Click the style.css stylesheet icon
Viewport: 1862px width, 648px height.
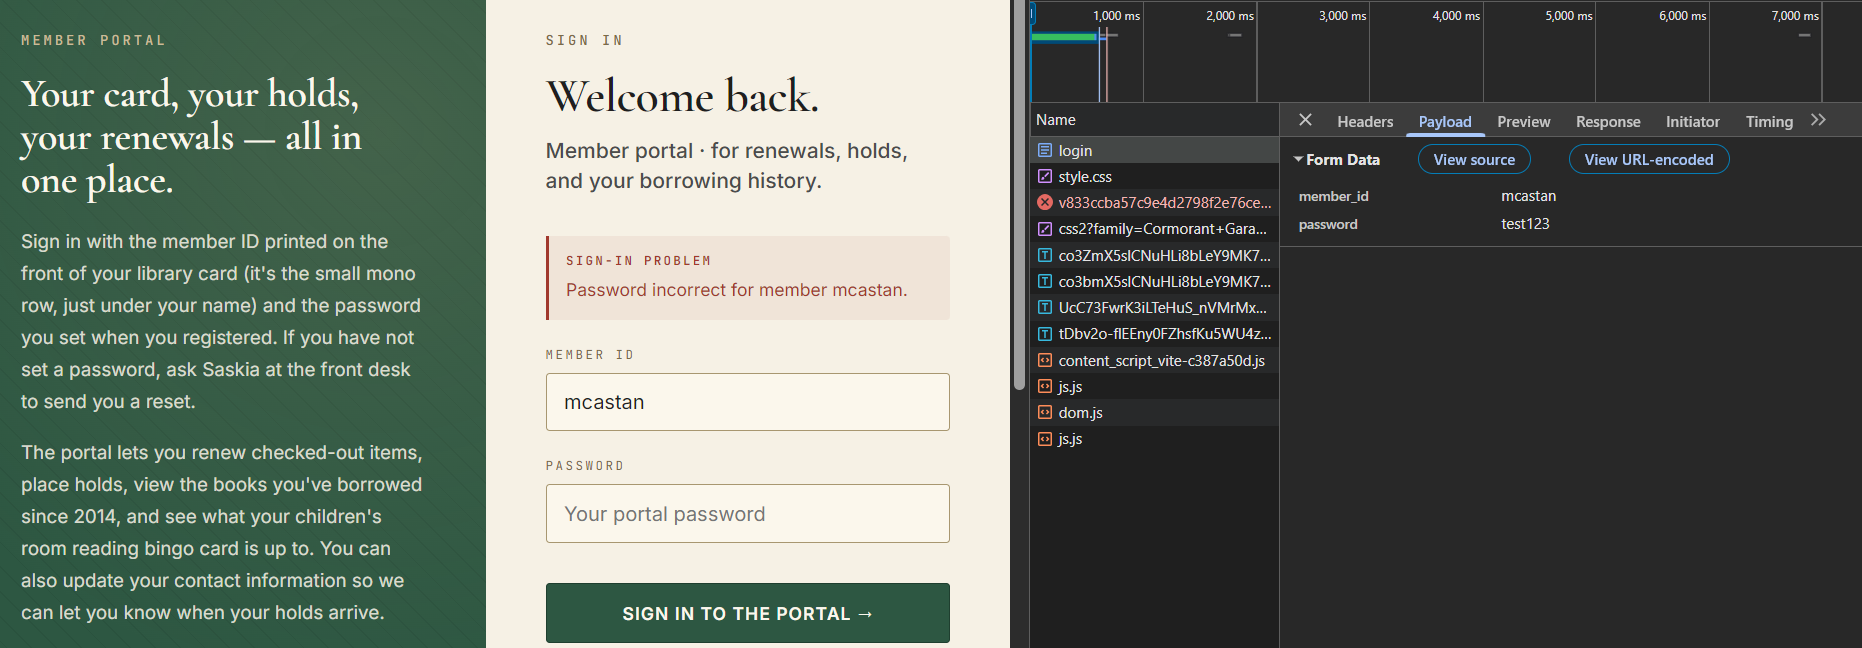1044,176
